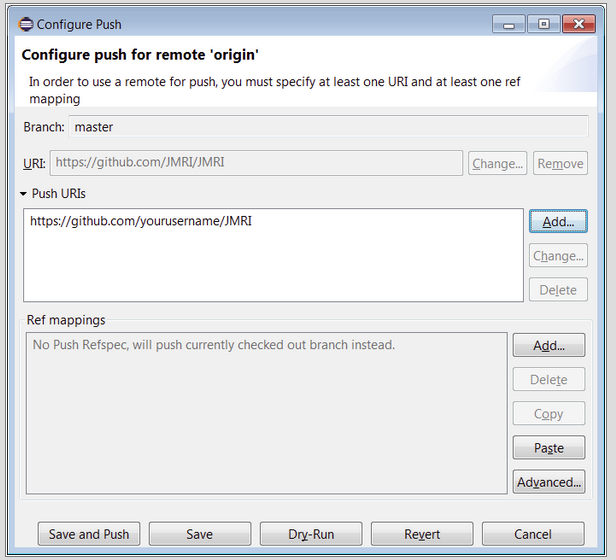
Task: Click Delete button for Push URIs list
Action: pos(558,290)
